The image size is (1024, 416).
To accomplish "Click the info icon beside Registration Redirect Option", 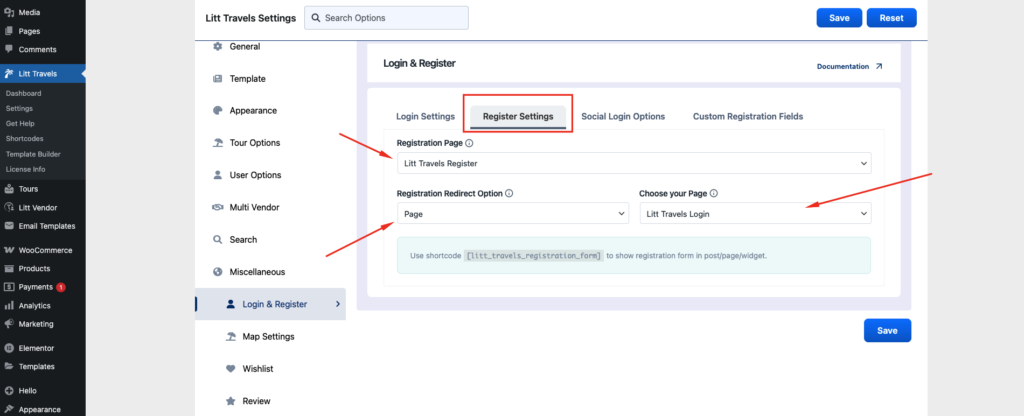I will [x=509, y=194].
